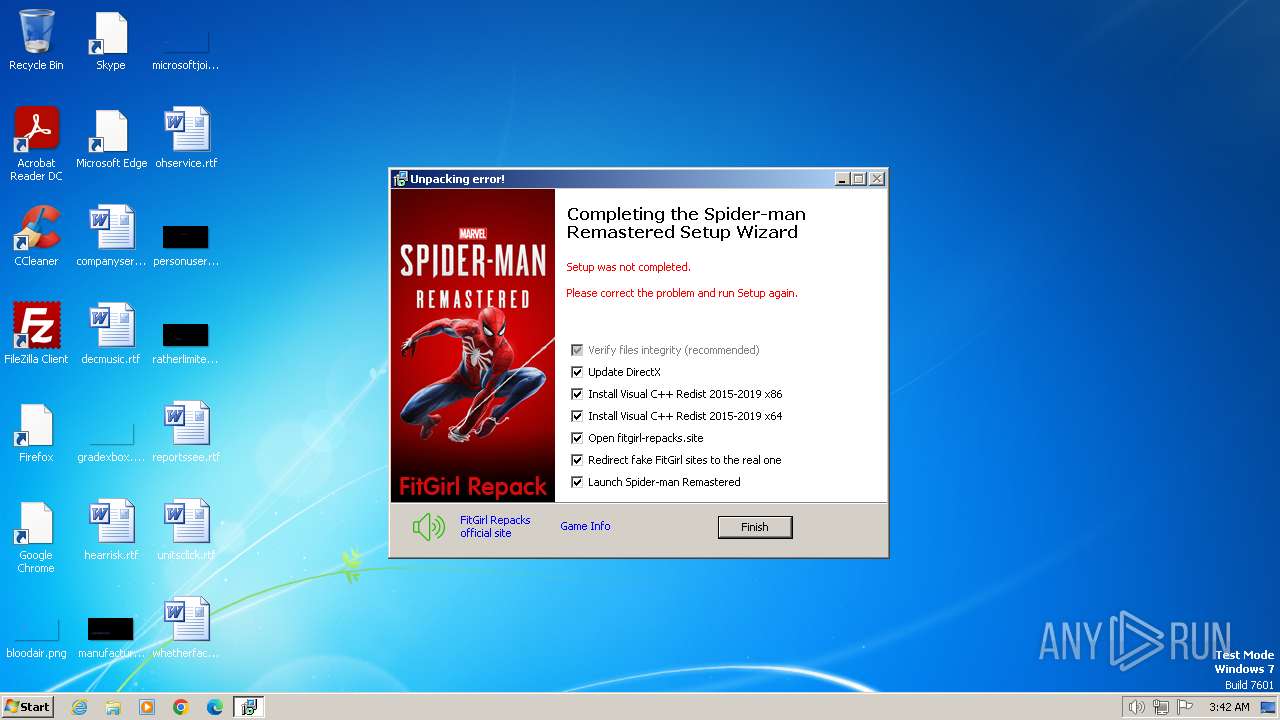
Task: Minimize the Unpacking error window
Action: click(x=843, y=179)
